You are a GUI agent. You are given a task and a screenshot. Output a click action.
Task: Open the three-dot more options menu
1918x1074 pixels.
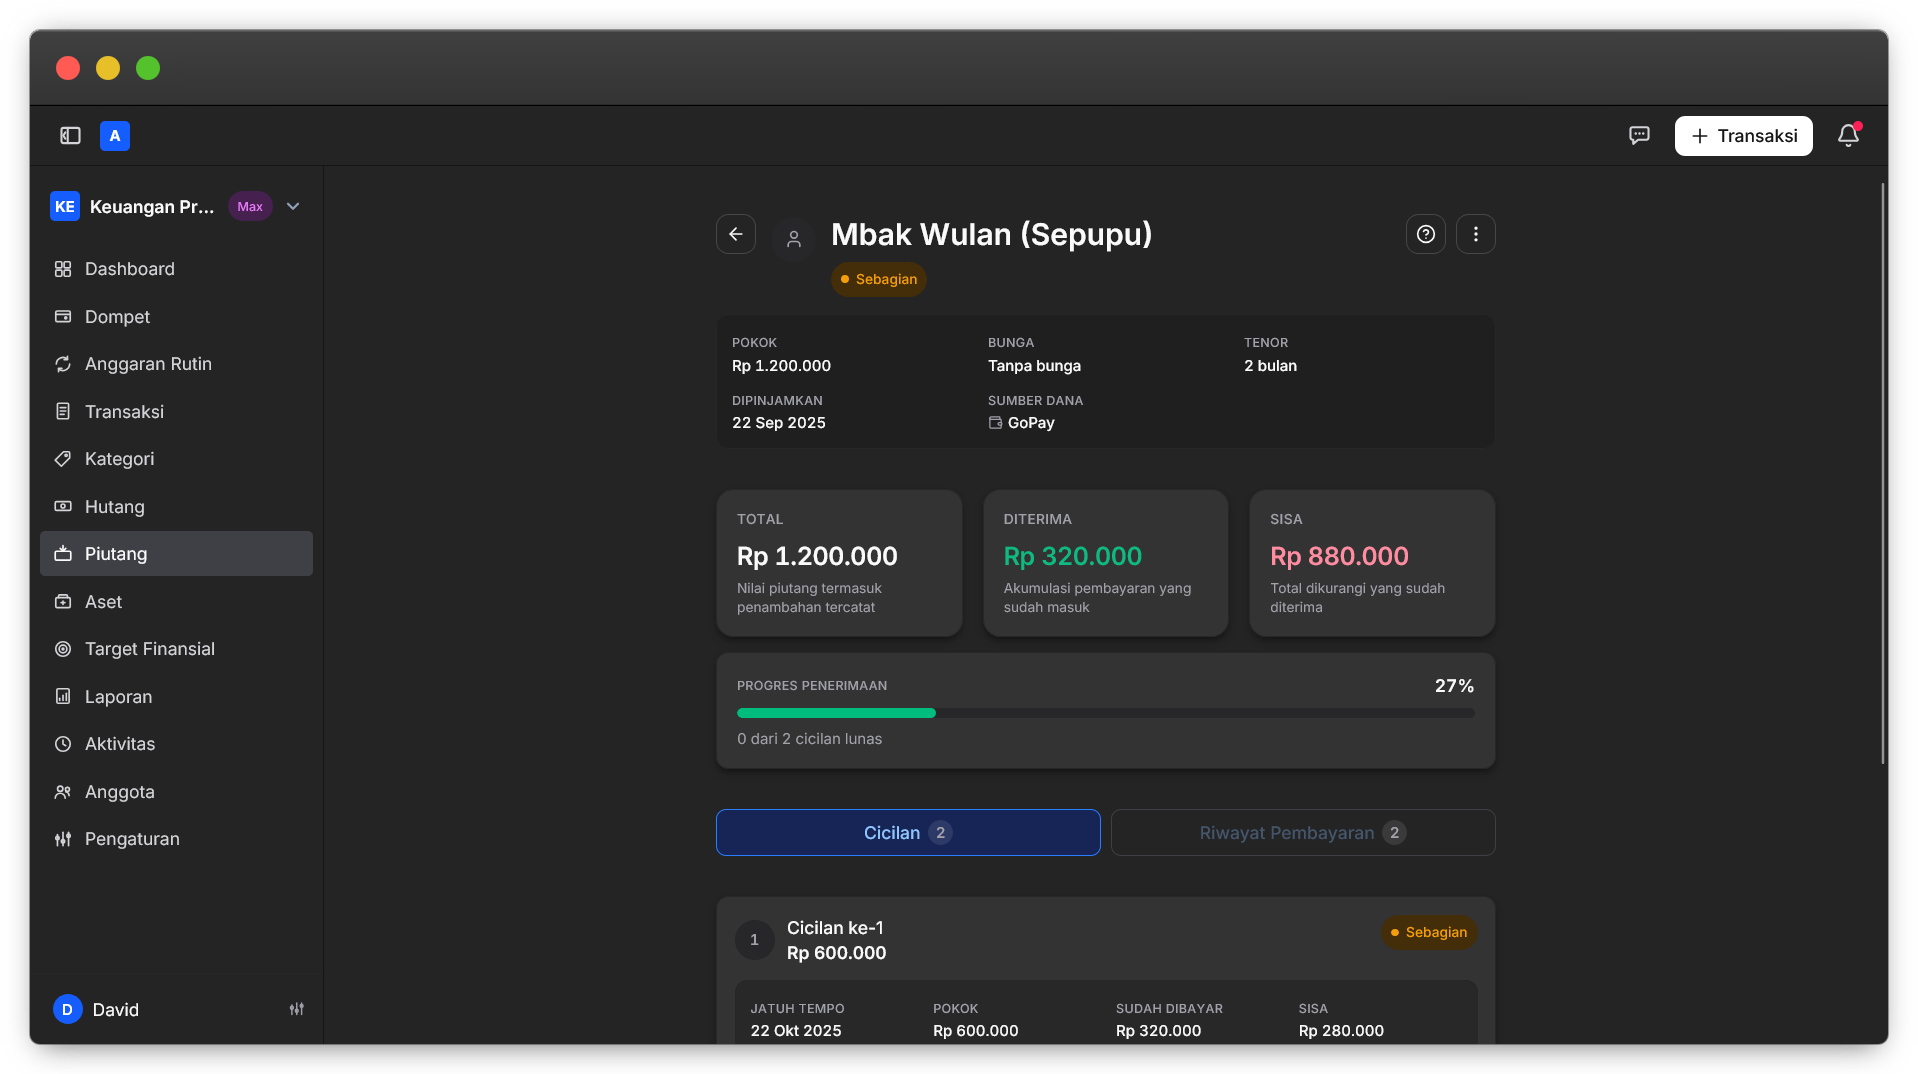pos(1476,234)
